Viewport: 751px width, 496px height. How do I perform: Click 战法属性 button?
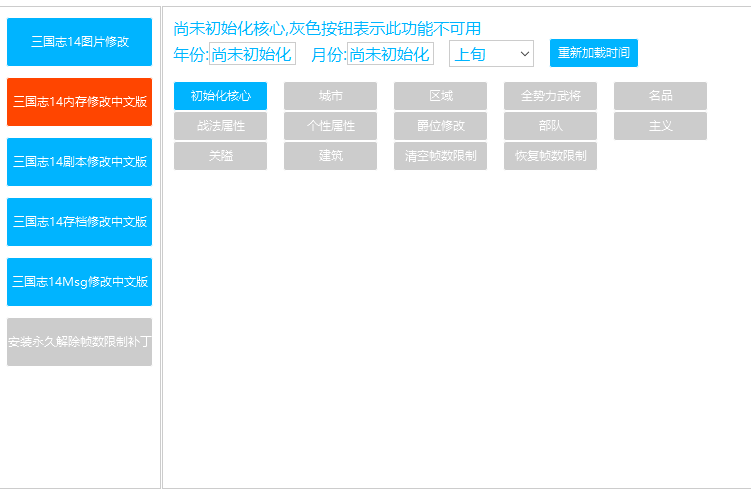[x=220, y=126]
